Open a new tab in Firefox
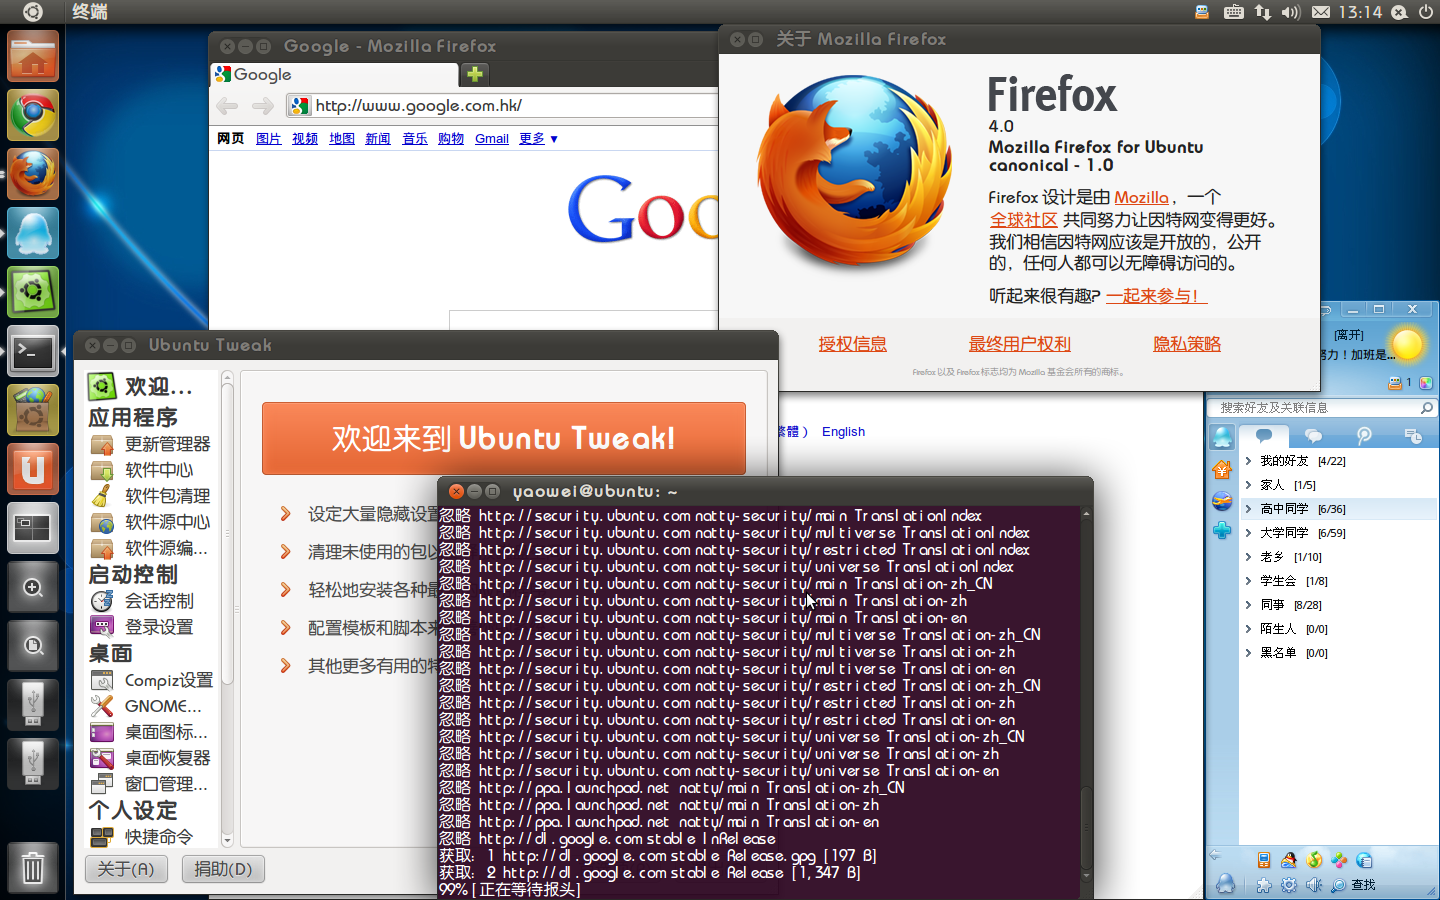Viewport: 1440px width, 900px height. pos(474,74)
